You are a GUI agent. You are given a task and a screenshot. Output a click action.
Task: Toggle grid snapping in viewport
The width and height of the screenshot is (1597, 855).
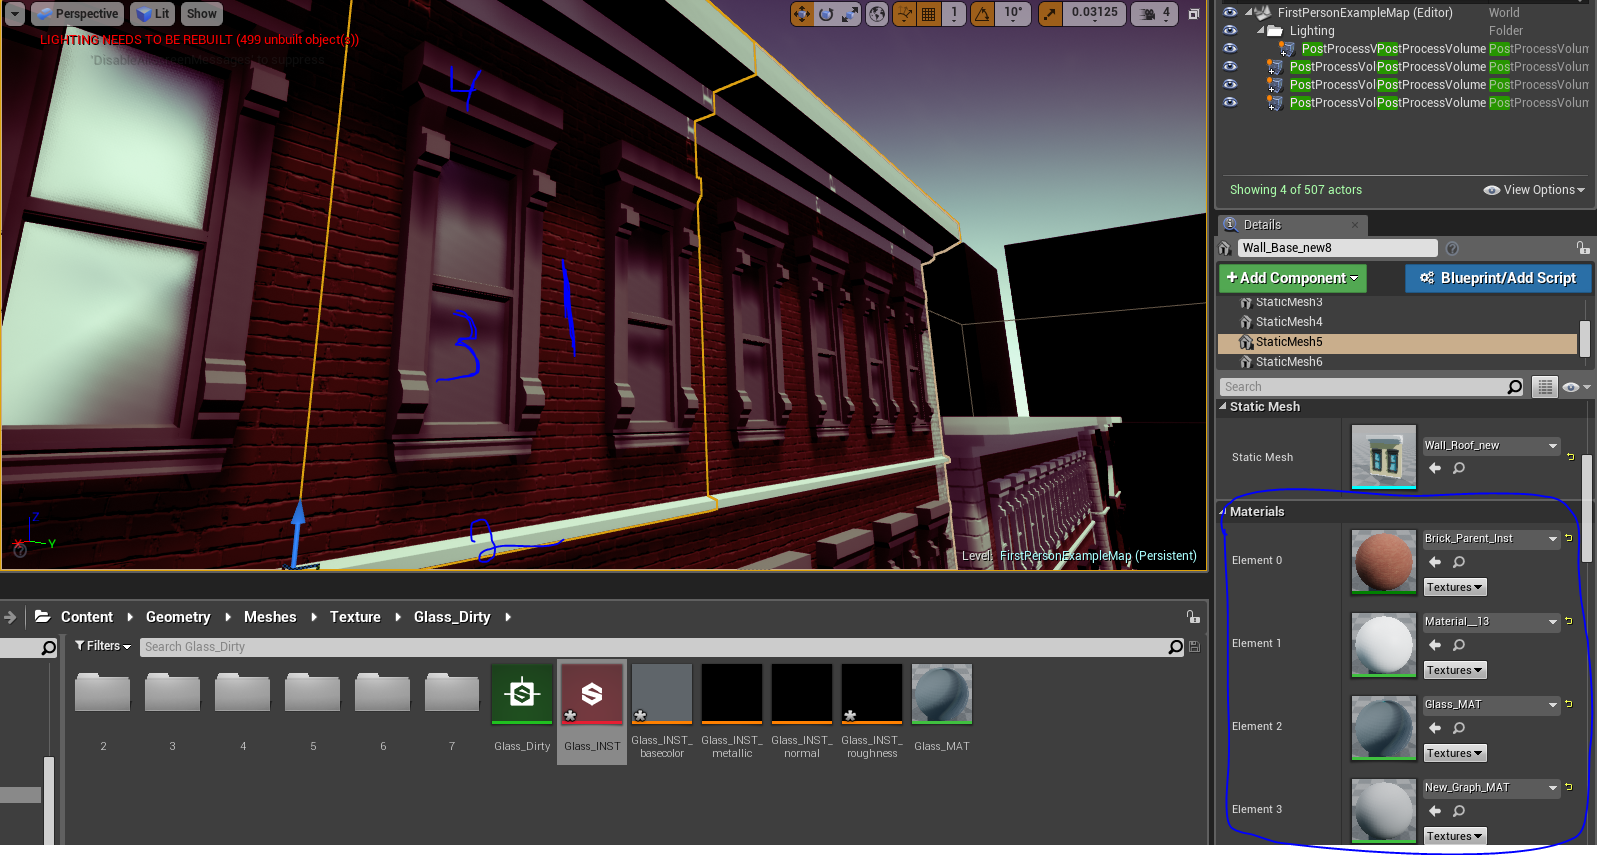click(929, 14)
